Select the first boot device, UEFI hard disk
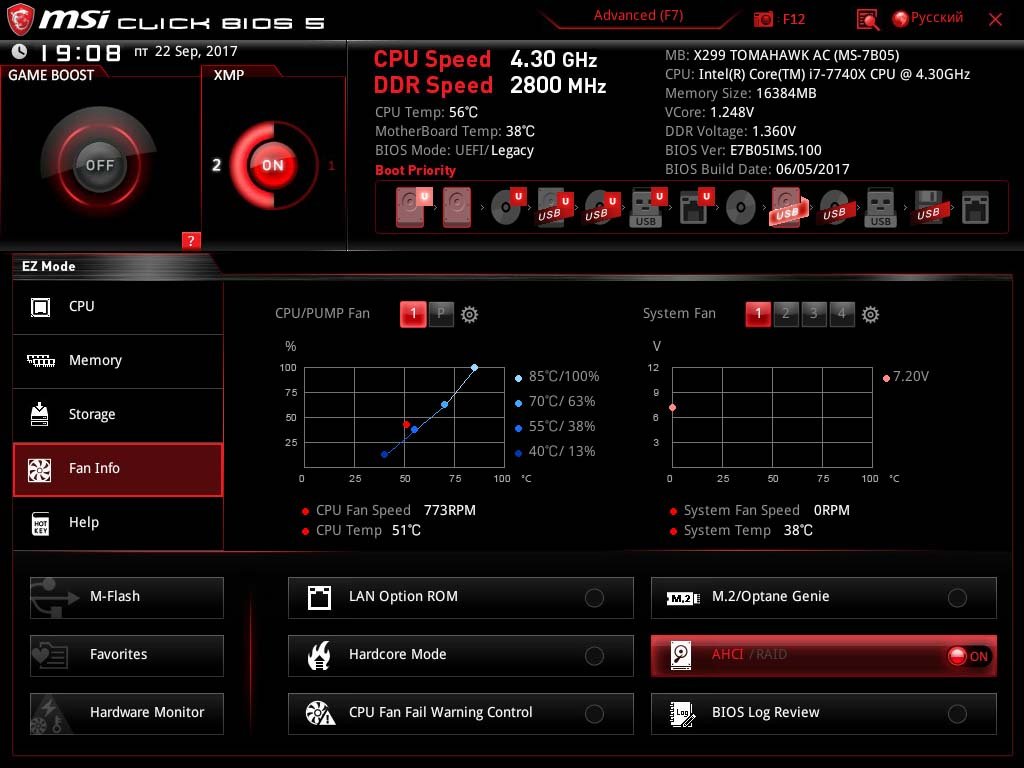The height and width of the screenshot is (768, 1024). point(413,207)
